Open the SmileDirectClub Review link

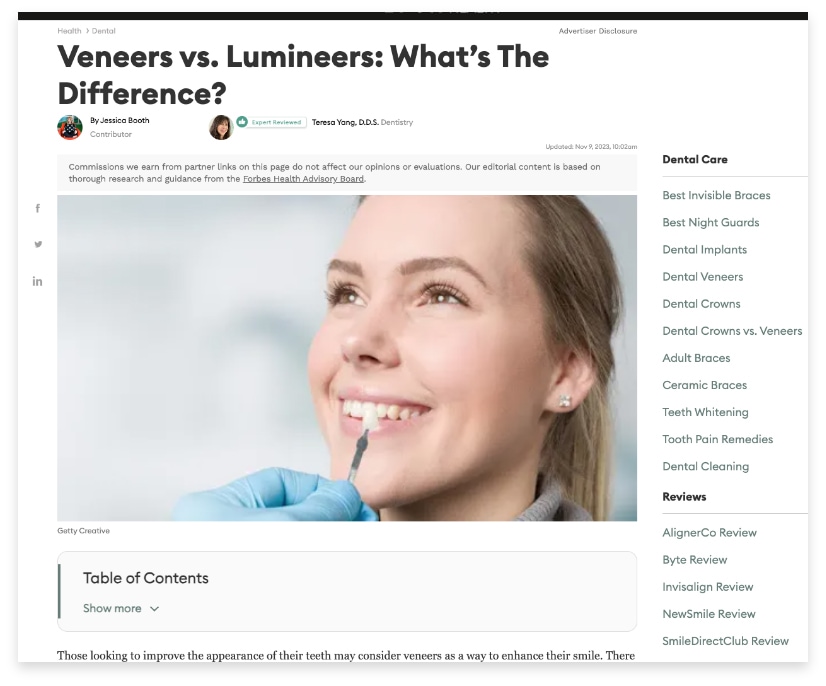pyautogui.click(x=726, y=641)
